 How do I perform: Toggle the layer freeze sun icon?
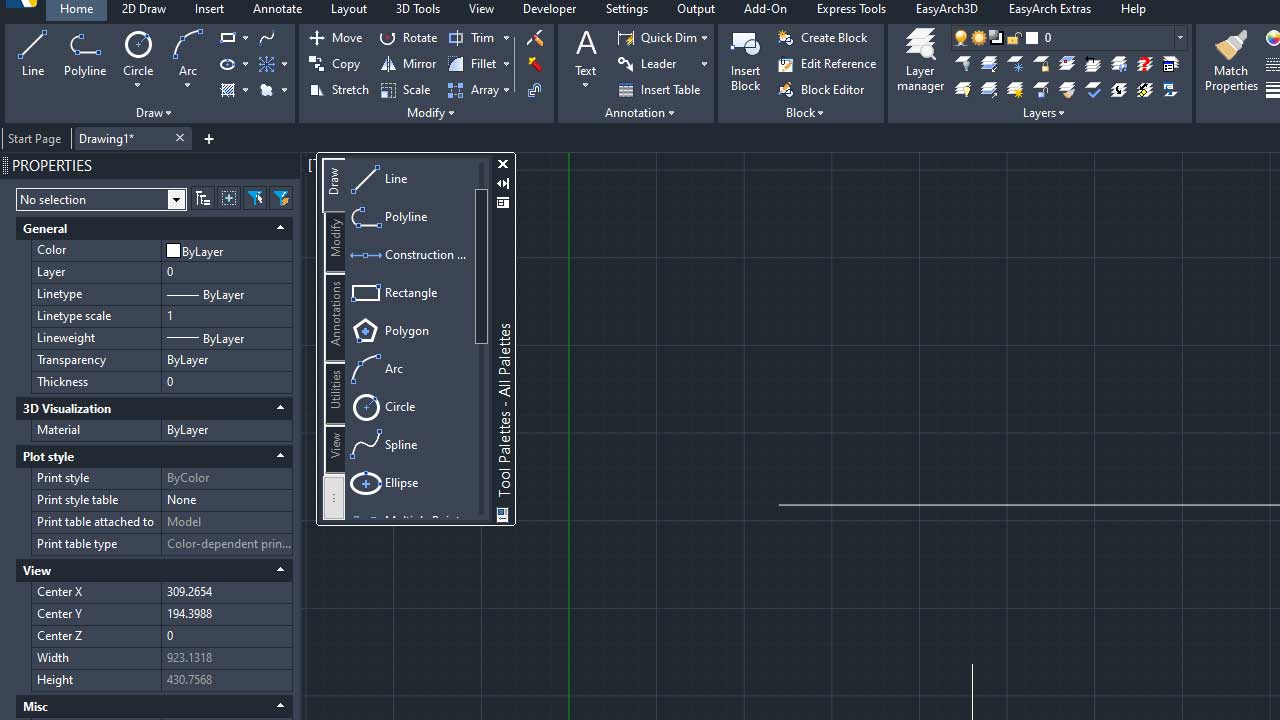(979, 38)
